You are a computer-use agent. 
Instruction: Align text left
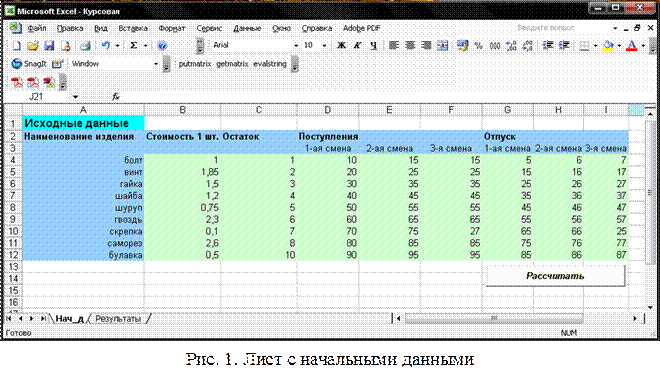click(x=394, y=45)
